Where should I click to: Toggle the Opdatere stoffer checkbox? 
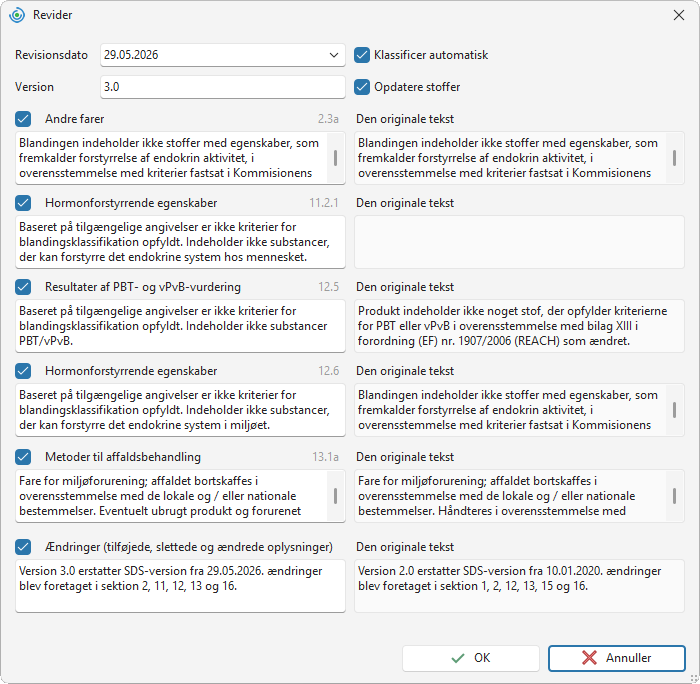[362, 87]
